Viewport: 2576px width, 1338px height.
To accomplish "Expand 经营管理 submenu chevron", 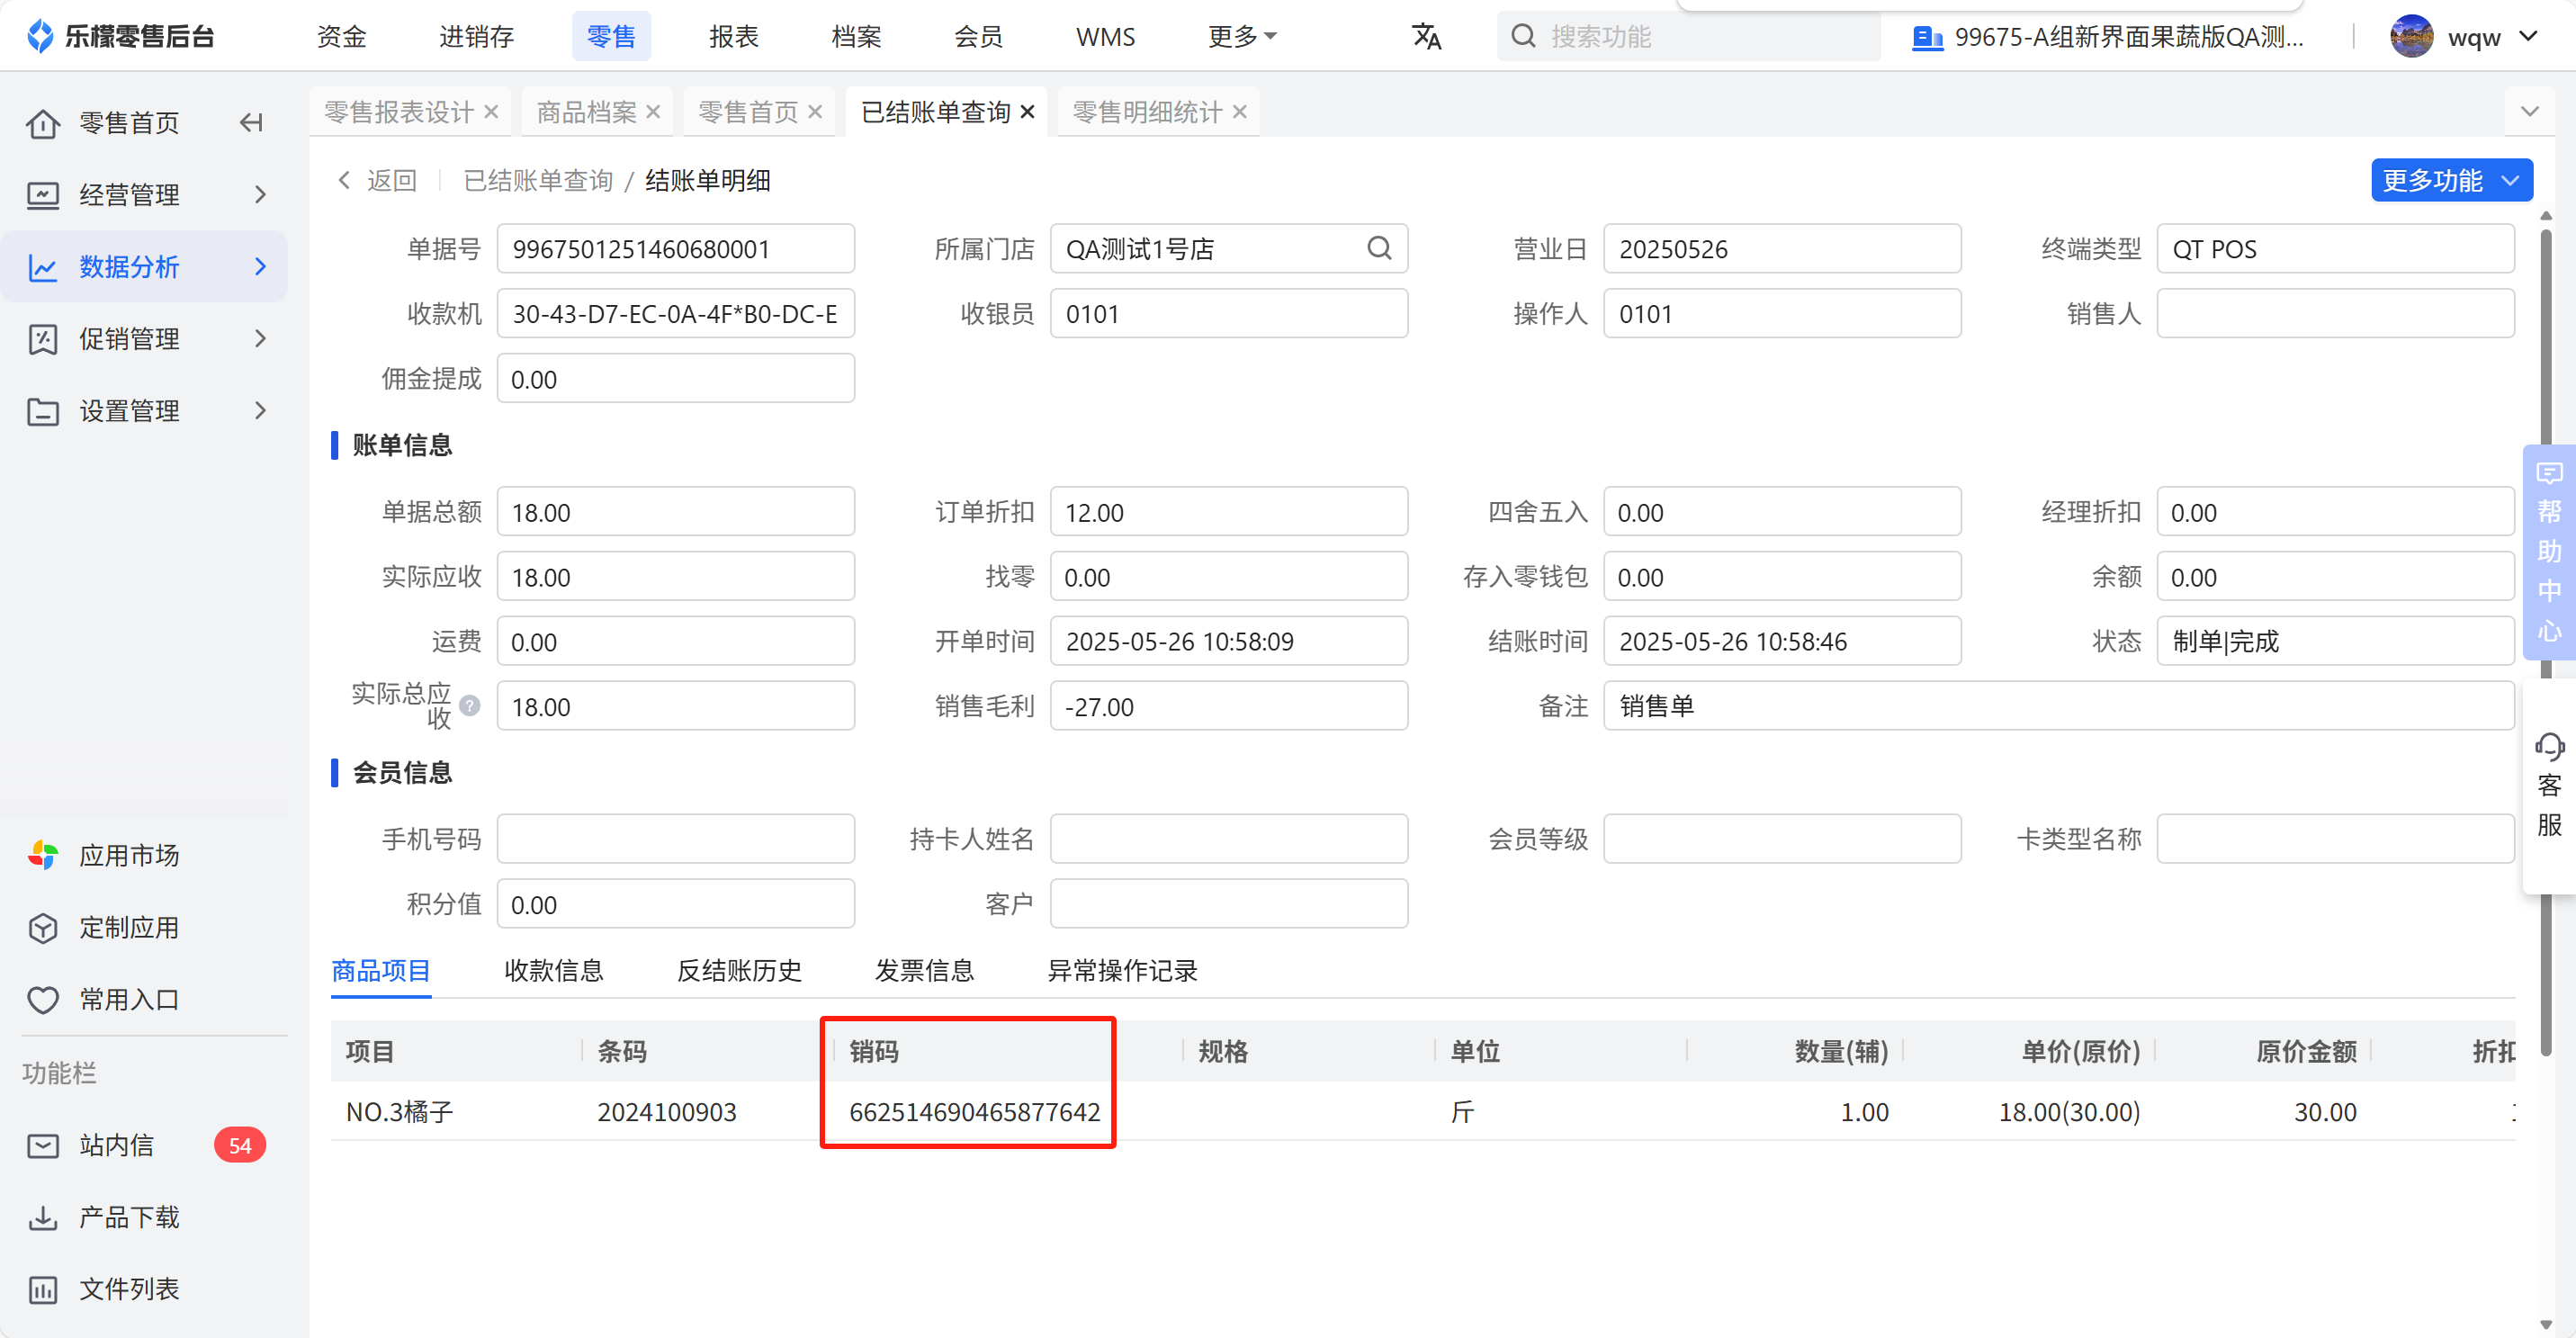I will [x=260, y=195].
